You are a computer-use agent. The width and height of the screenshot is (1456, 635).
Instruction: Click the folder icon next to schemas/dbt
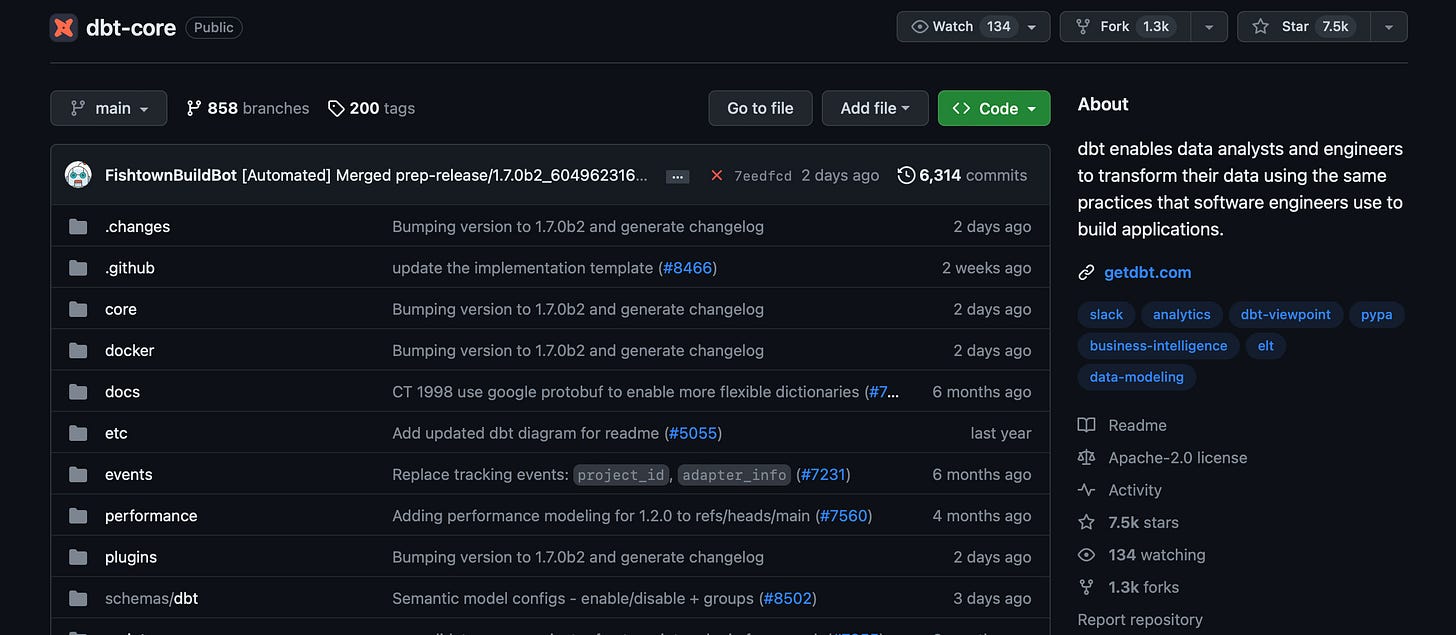pyautogui.click(x=78, y=599)
